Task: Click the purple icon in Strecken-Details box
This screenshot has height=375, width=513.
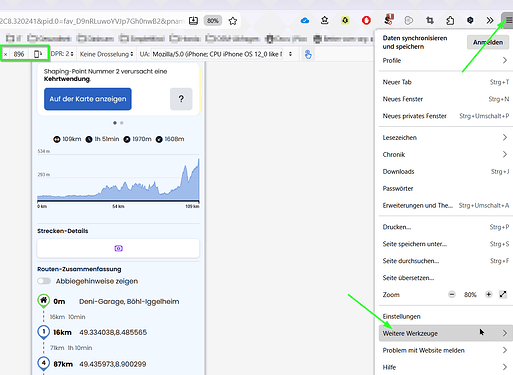Action: coord(118,248)
